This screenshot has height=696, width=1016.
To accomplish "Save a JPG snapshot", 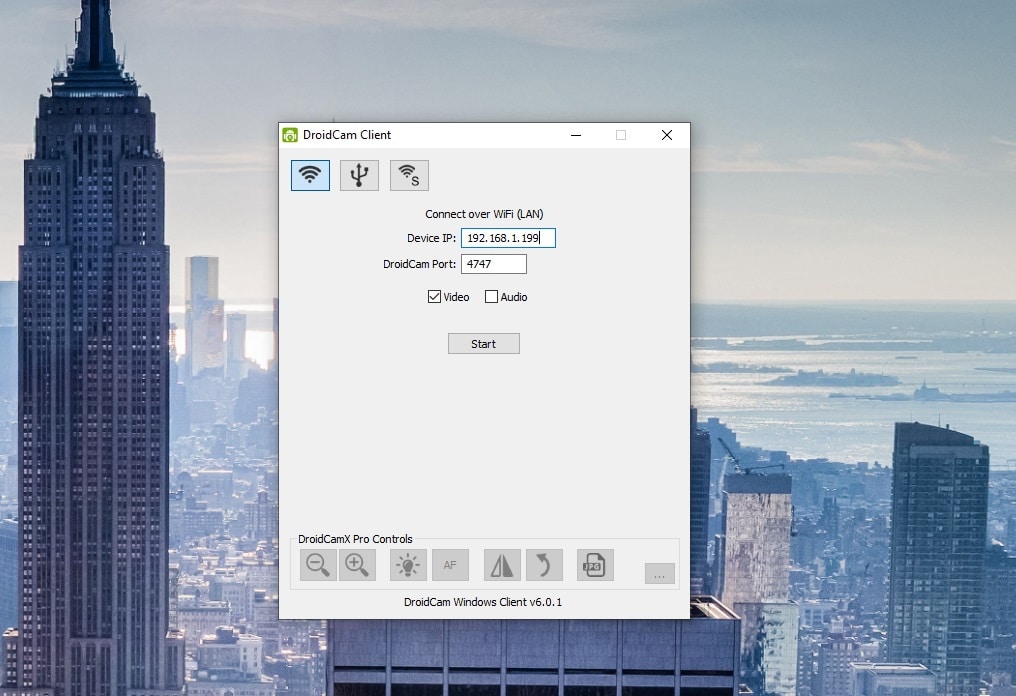I will 595,565.
